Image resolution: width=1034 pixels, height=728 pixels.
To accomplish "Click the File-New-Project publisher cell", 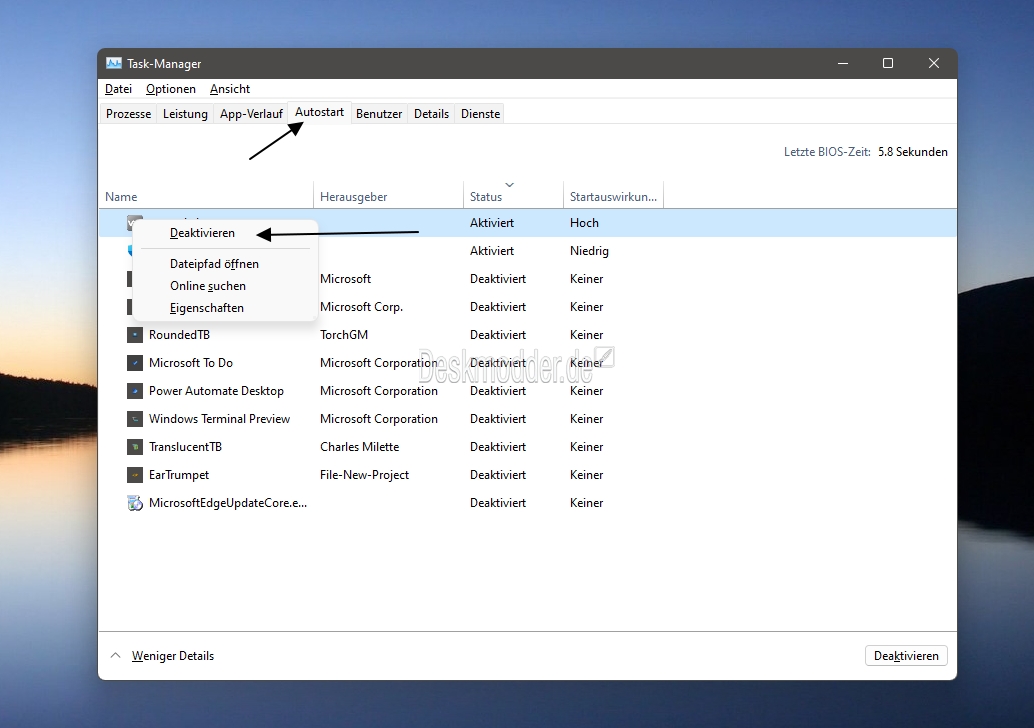I will point(364,475).
